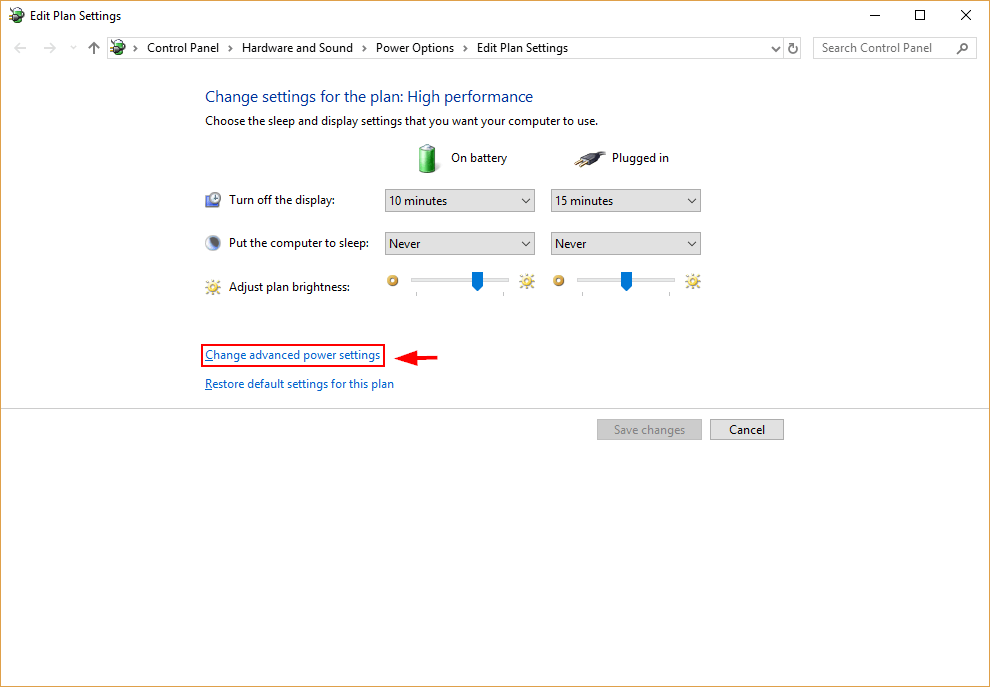Click the search magnifier icon

click(962, 48)
